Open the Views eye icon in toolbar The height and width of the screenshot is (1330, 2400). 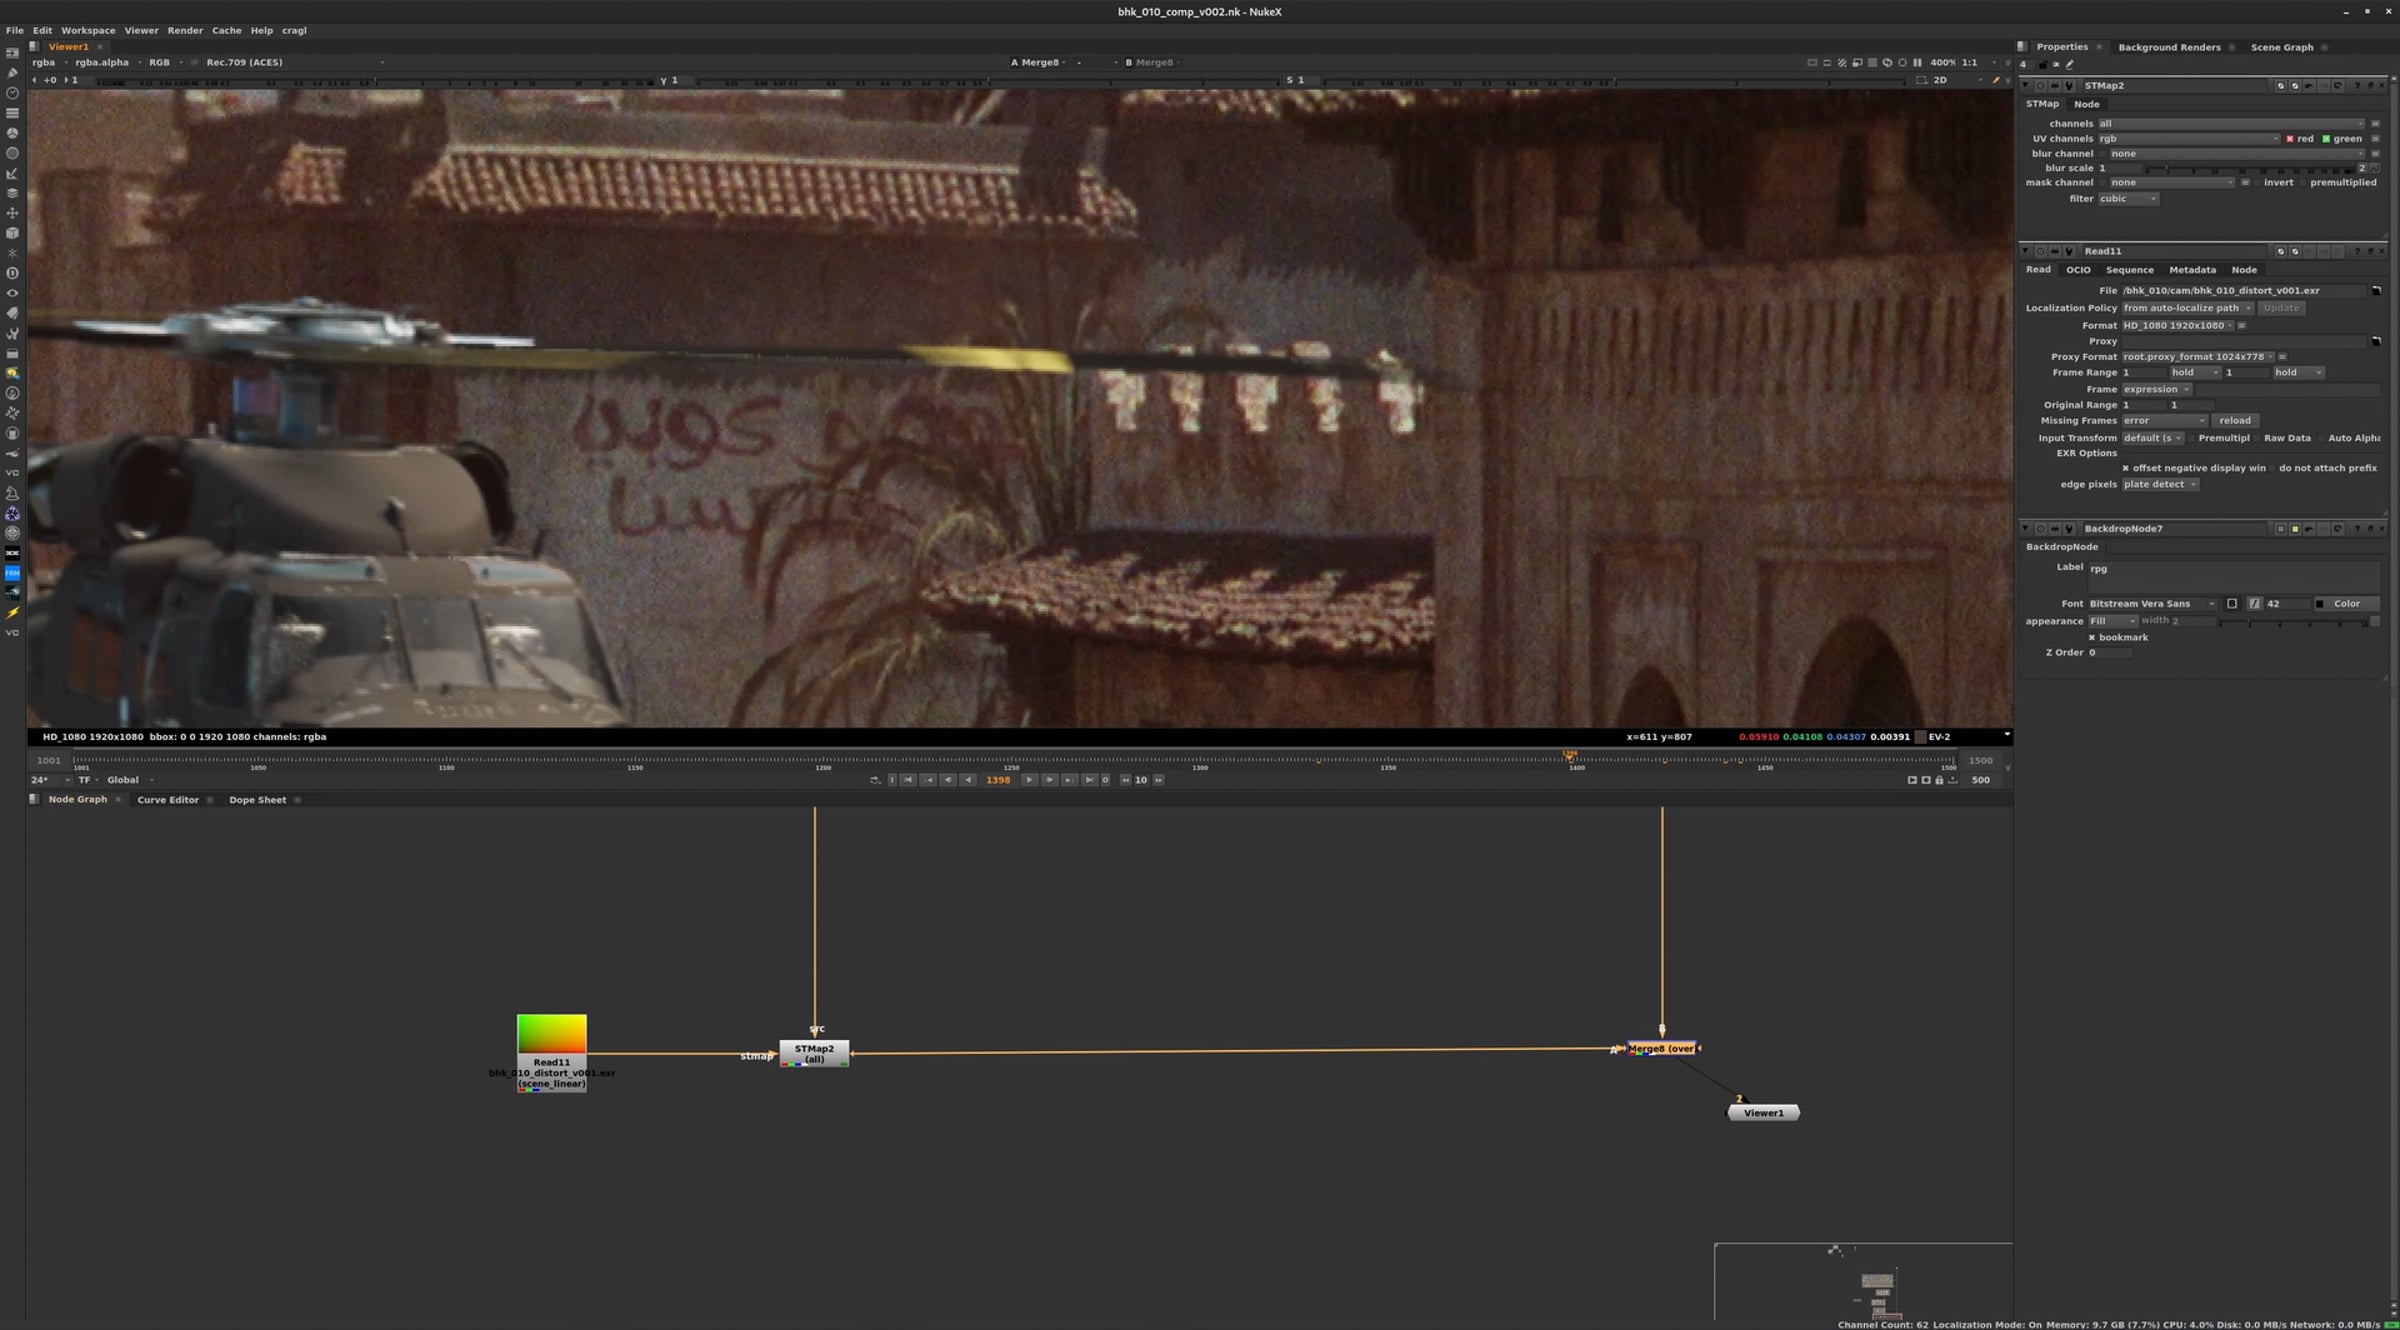point(12,293)
